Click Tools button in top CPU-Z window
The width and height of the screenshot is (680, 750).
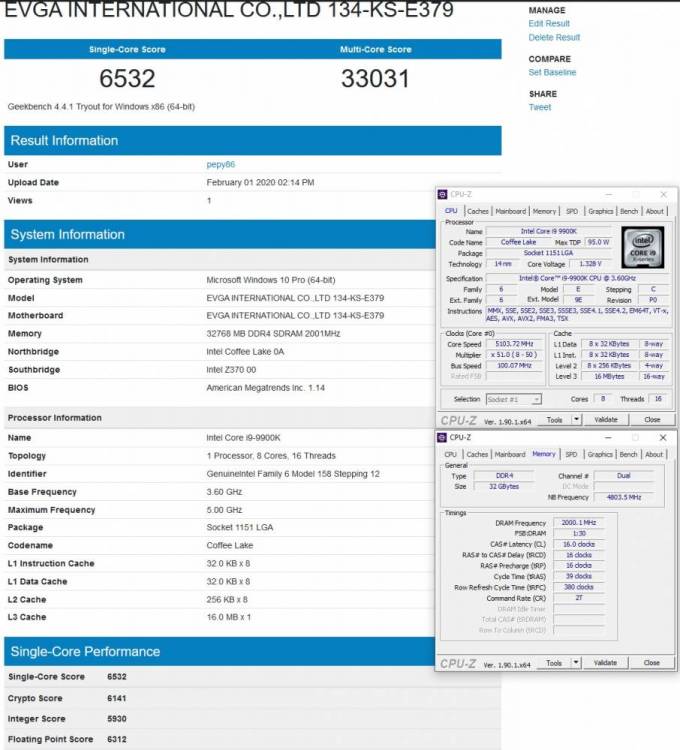554,419
